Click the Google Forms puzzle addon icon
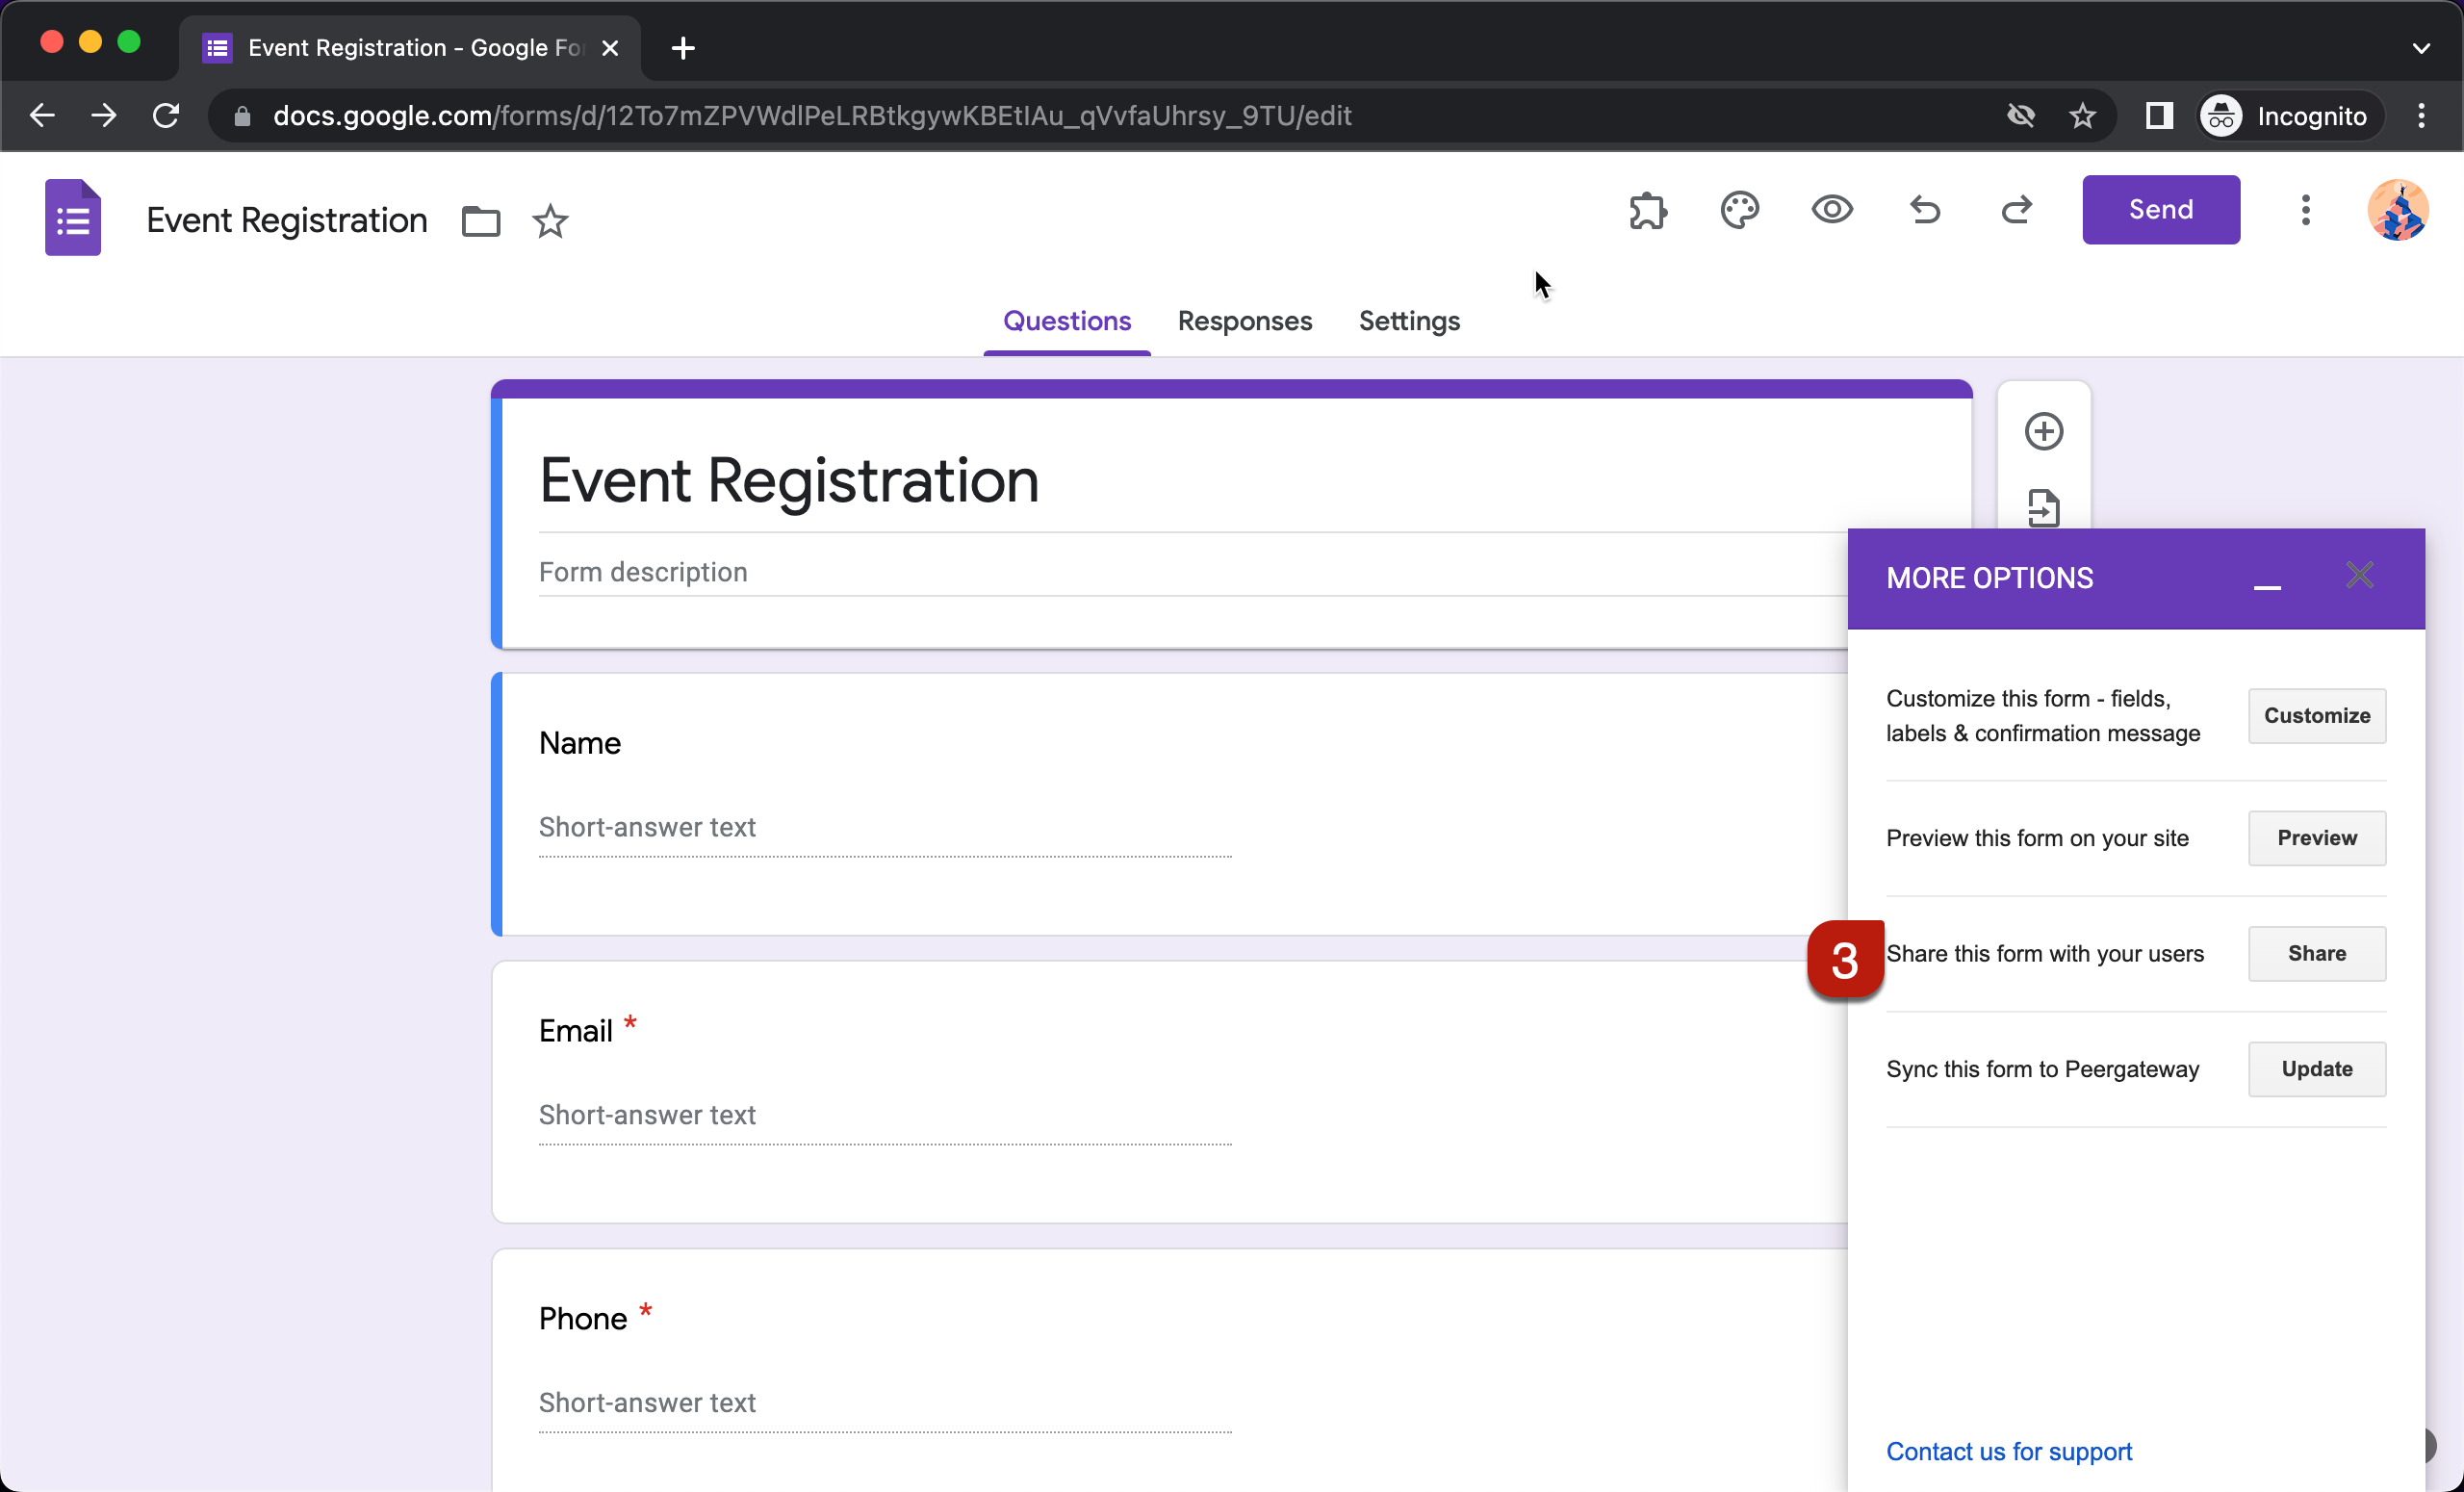The height and width of the screenshot is (1492, 2464). (1646, 210)
